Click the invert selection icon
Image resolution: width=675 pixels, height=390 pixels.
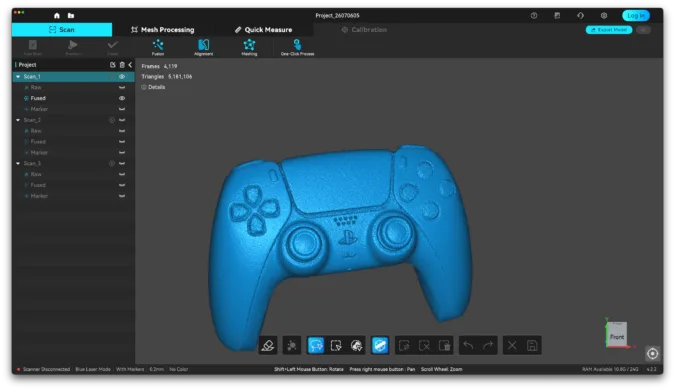pos(404,345)
